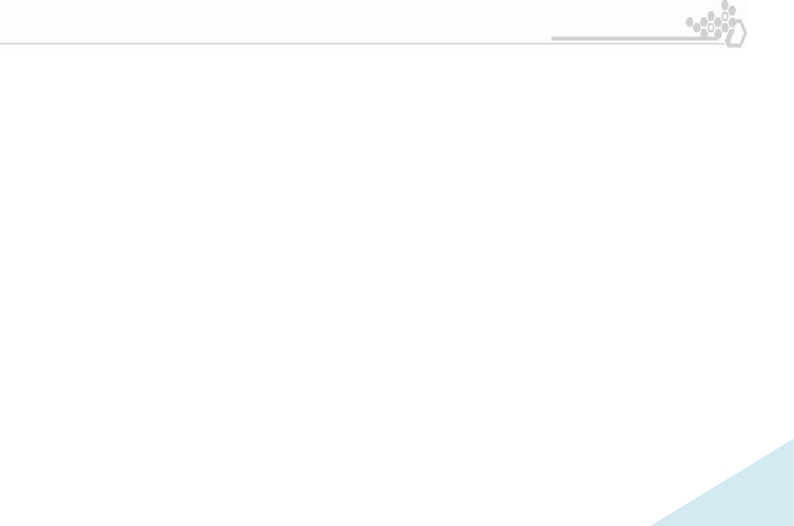Select the thick short gray bar under logo
The height and width of the screenshot is (526, 794).
pyautogui.click(x=634, y=38)
